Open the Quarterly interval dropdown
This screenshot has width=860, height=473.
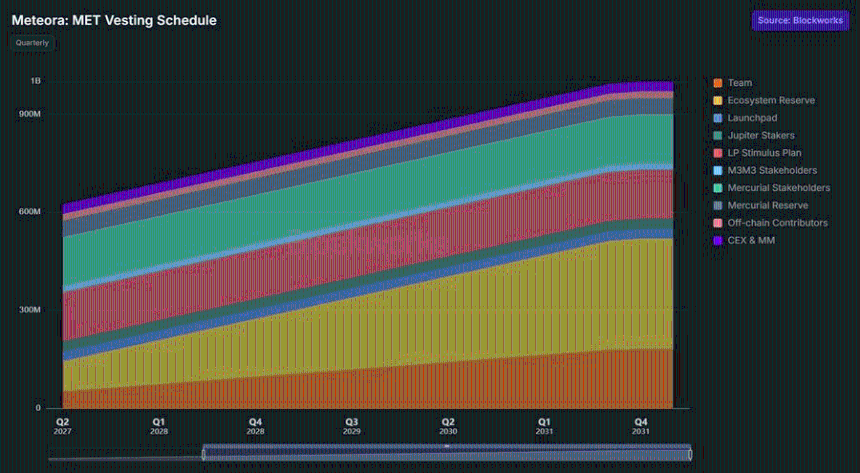(32, 43)
